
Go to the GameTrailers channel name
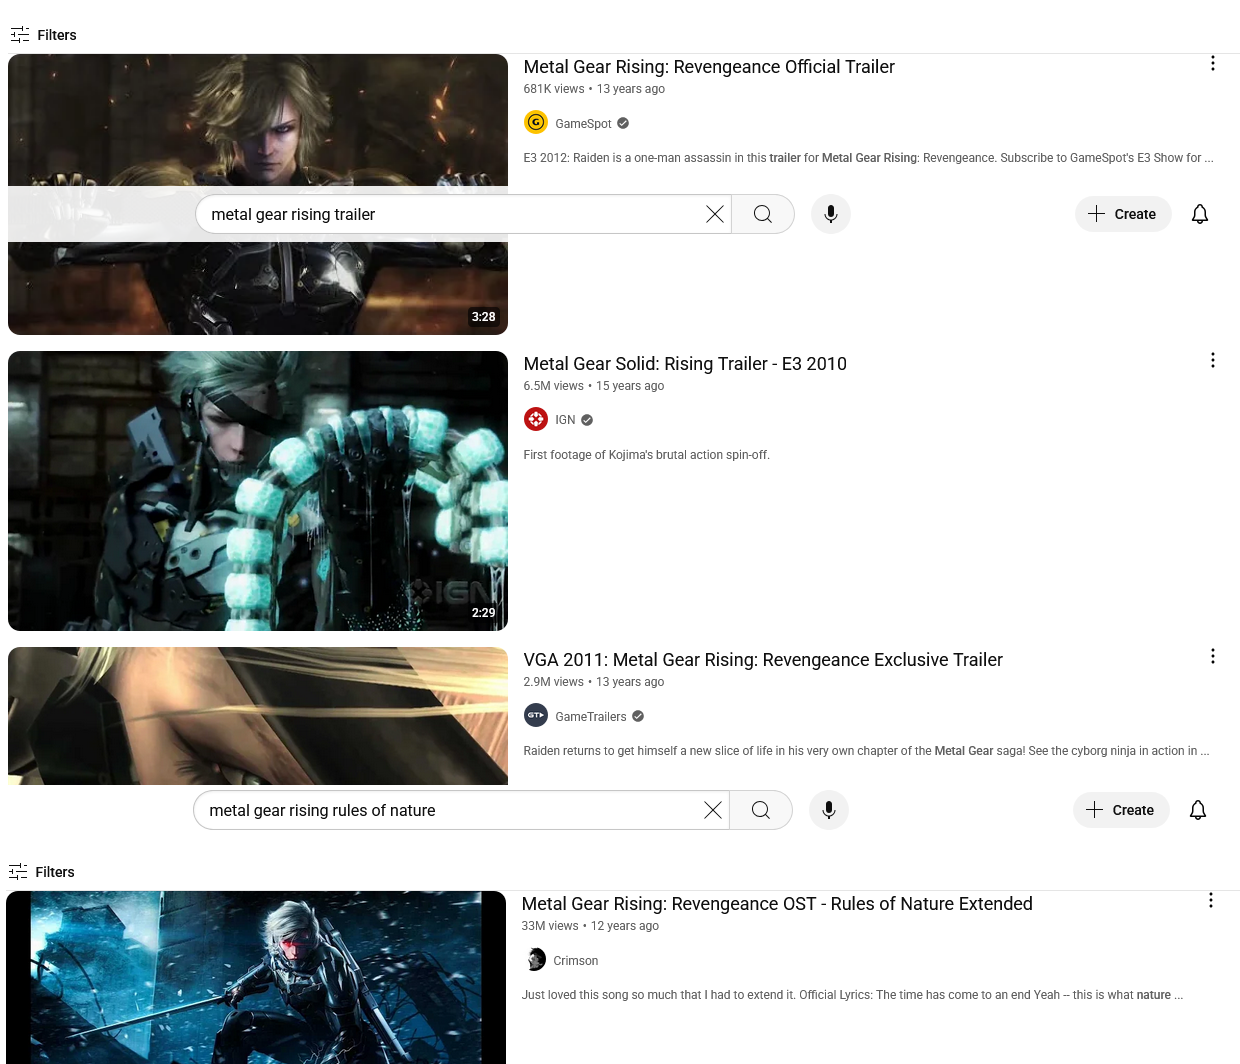tap(591, 717)
